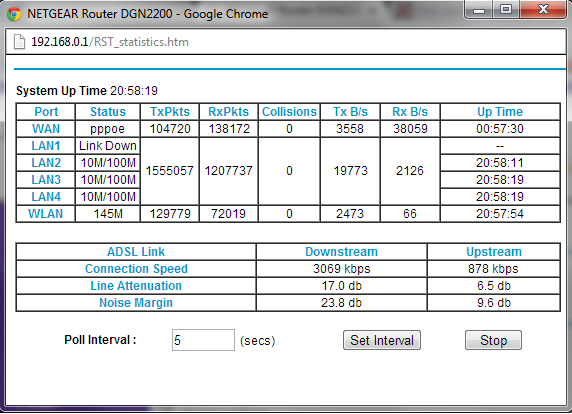Click the Chrome logo icon in title bar

point(14,14)
